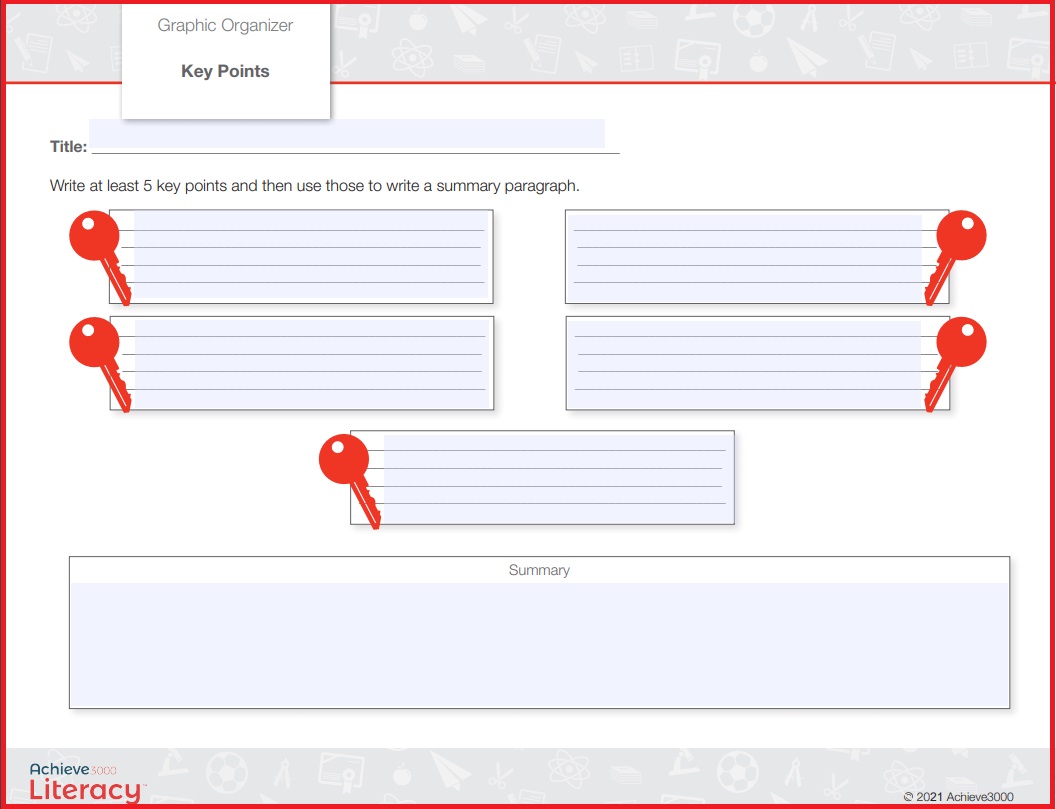Click the 'Title:' label
Image resolution: width=1056 pixels, height=809 pixels.
point(68,146)
